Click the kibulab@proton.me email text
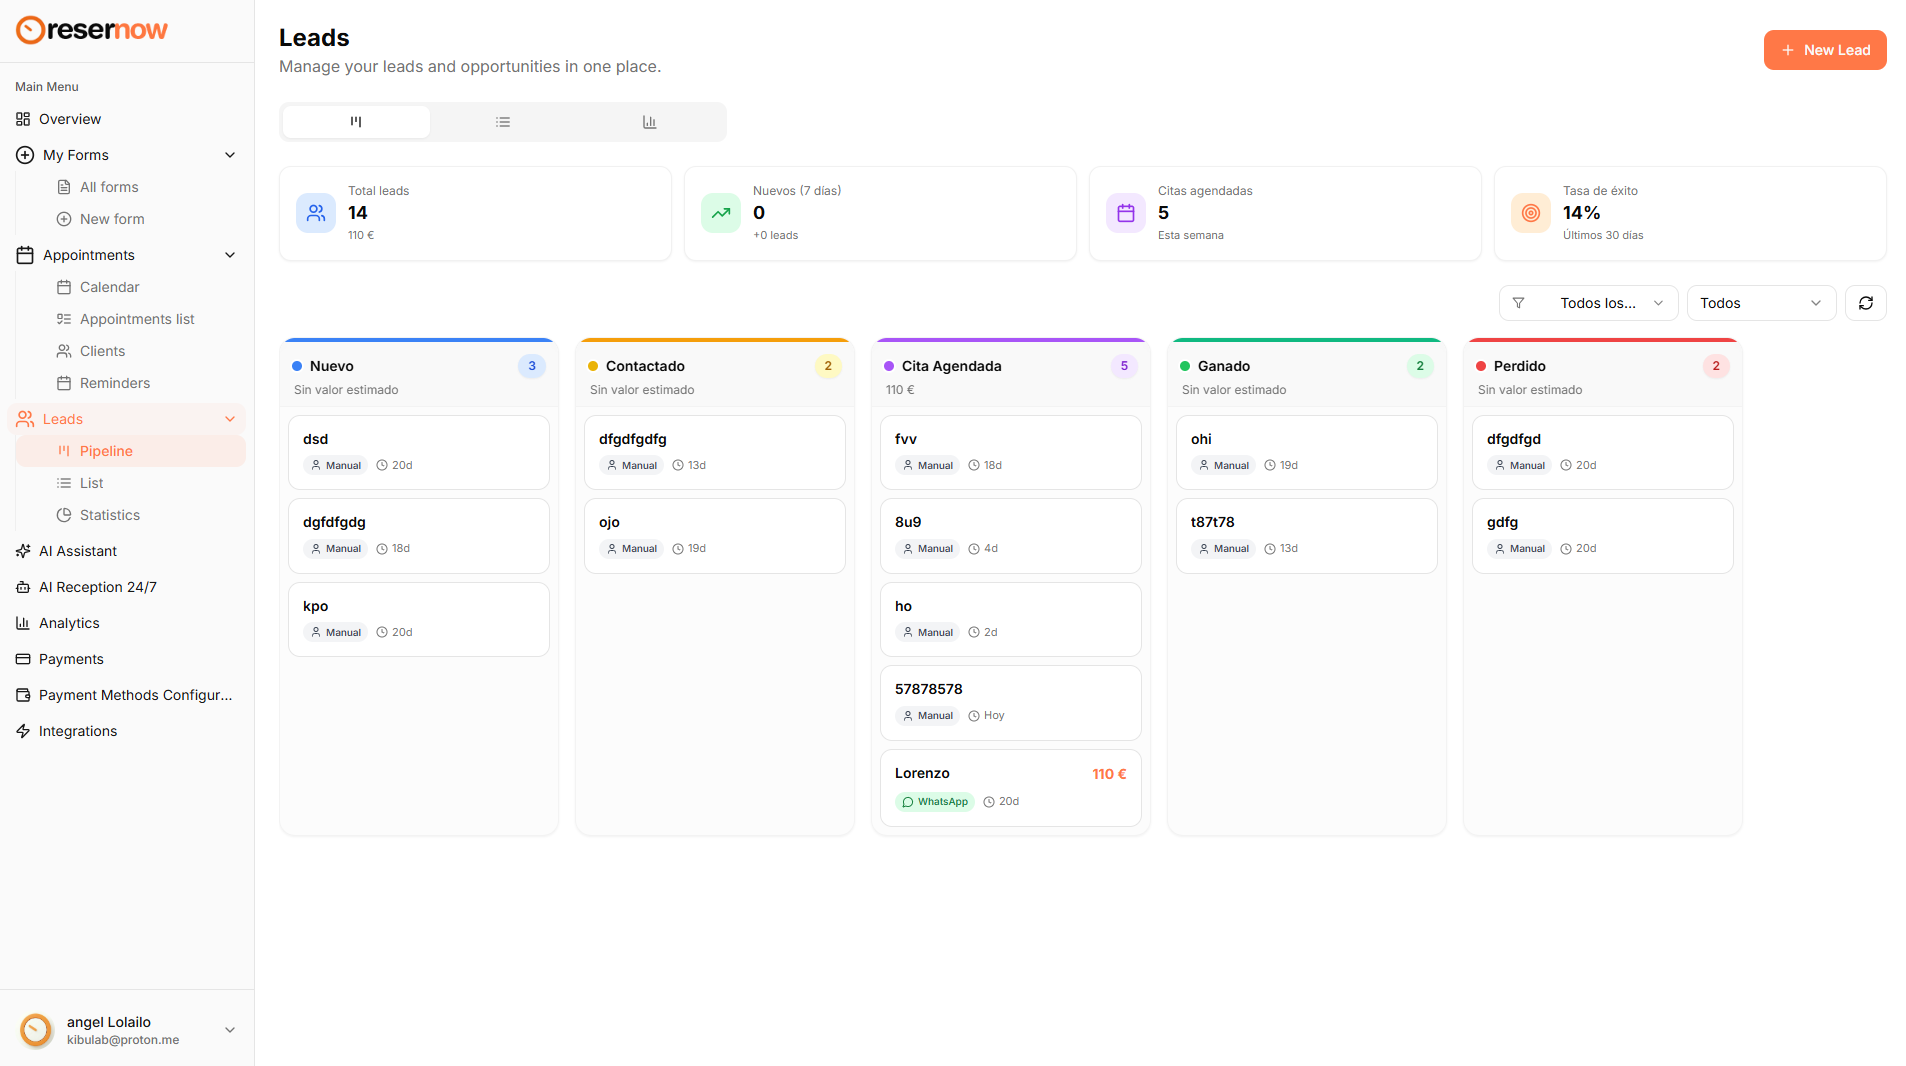1906x1066 pixels. coord(123,1040)
